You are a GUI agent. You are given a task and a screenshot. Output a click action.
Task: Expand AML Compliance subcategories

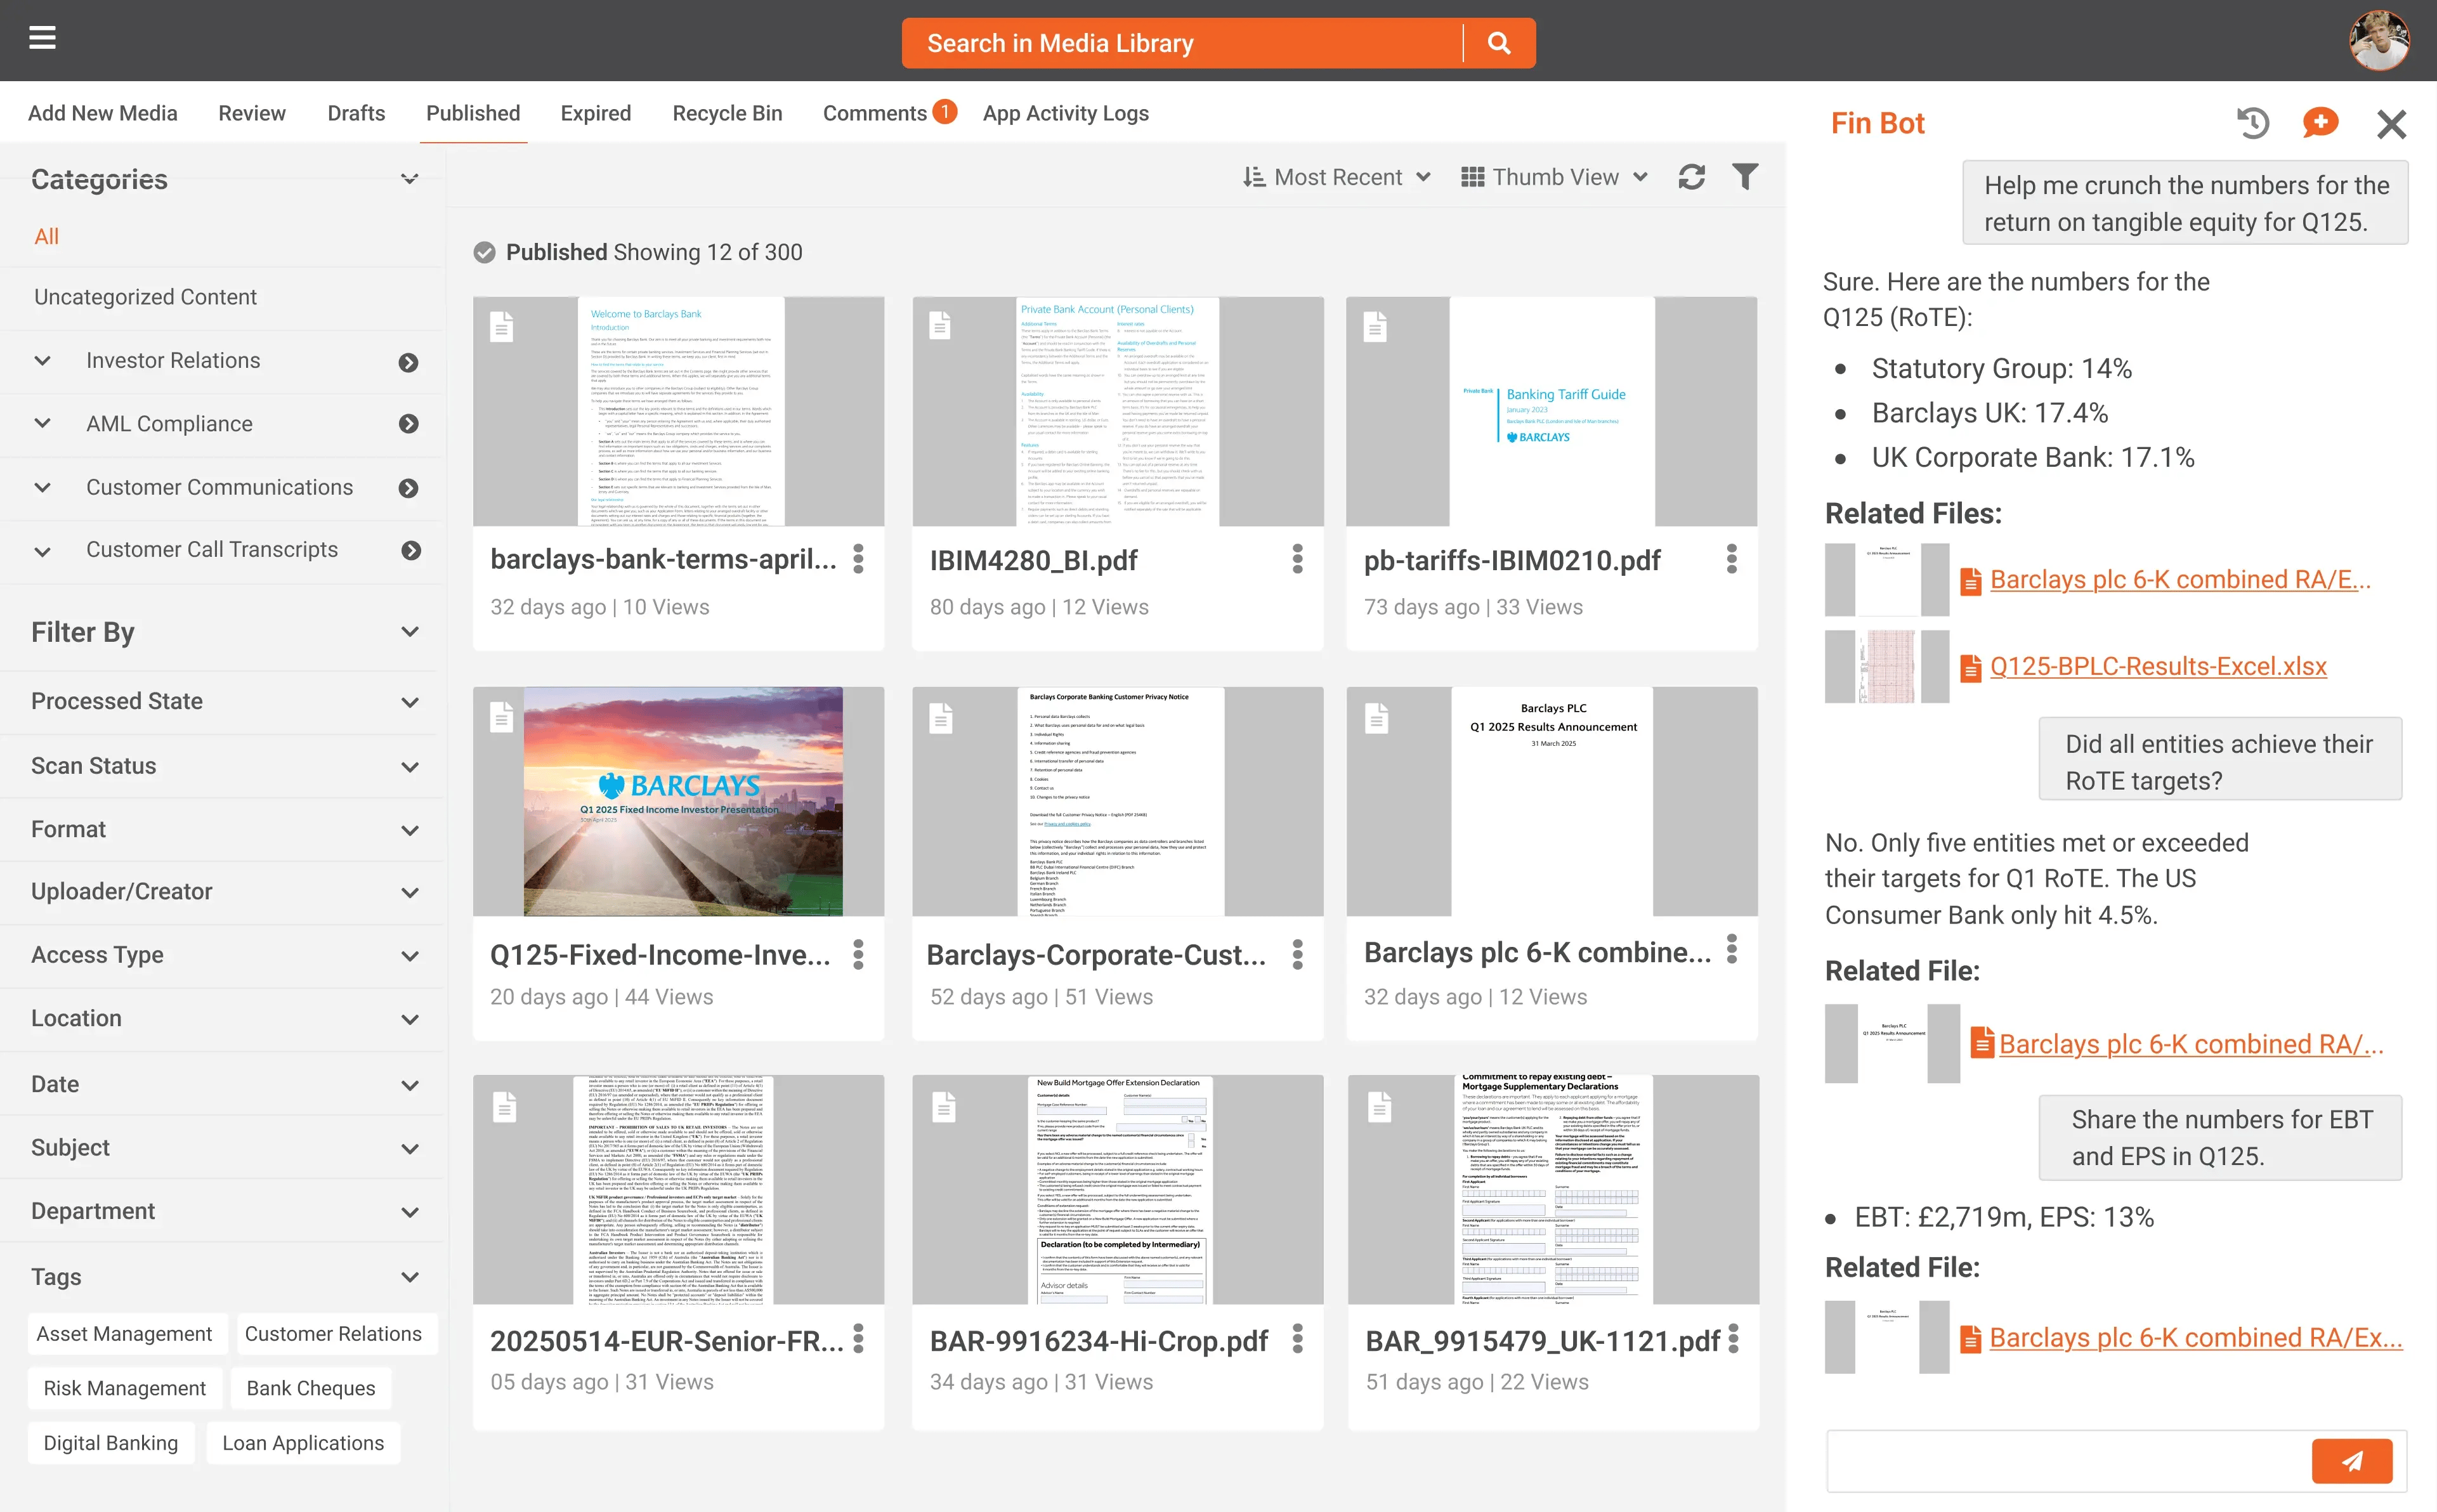click(42, 423)
